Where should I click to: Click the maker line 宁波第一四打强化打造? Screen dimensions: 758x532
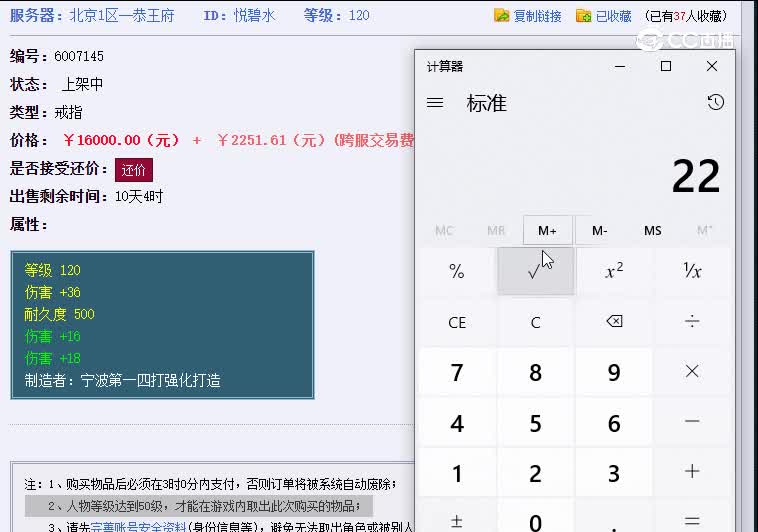tap(123, 380)
